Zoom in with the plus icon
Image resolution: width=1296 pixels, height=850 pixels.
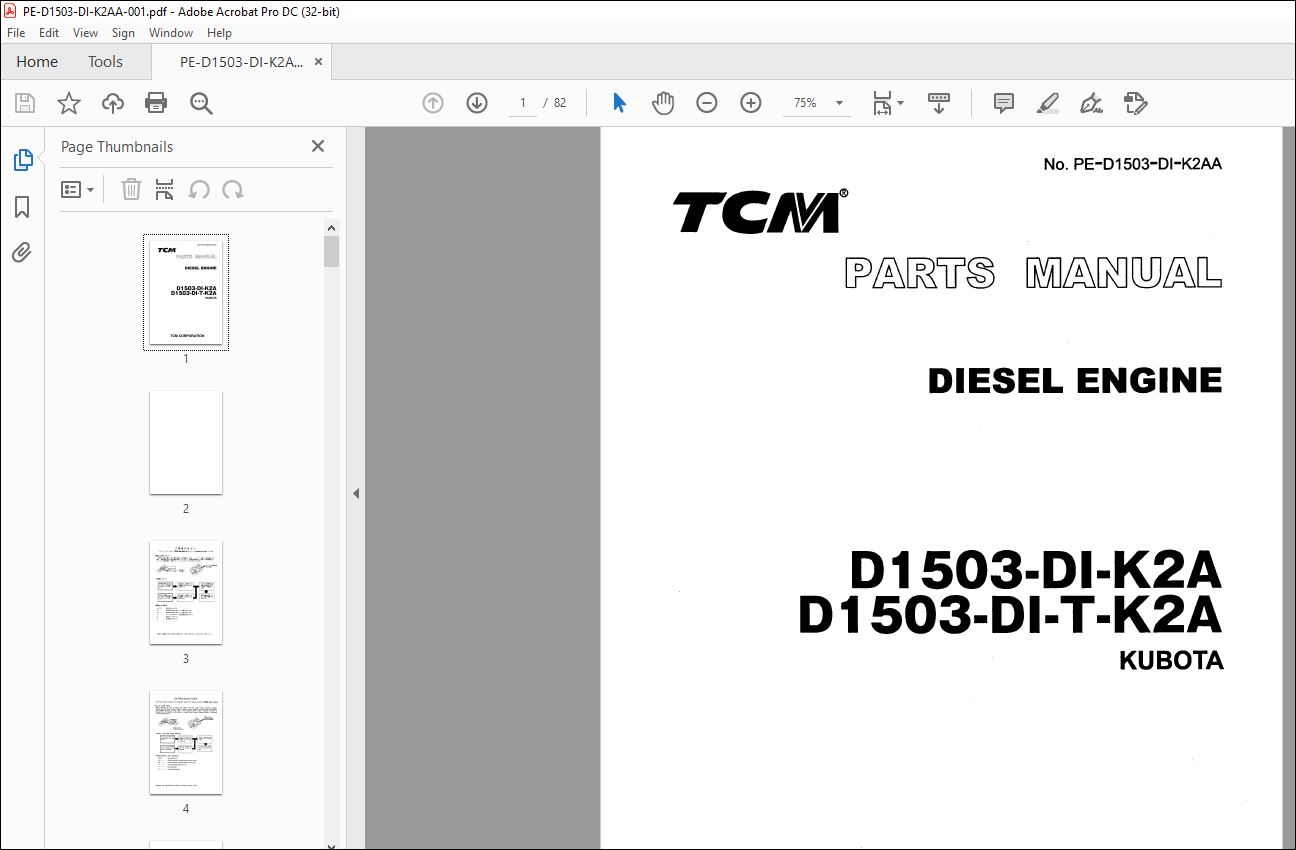coord(751,103)
